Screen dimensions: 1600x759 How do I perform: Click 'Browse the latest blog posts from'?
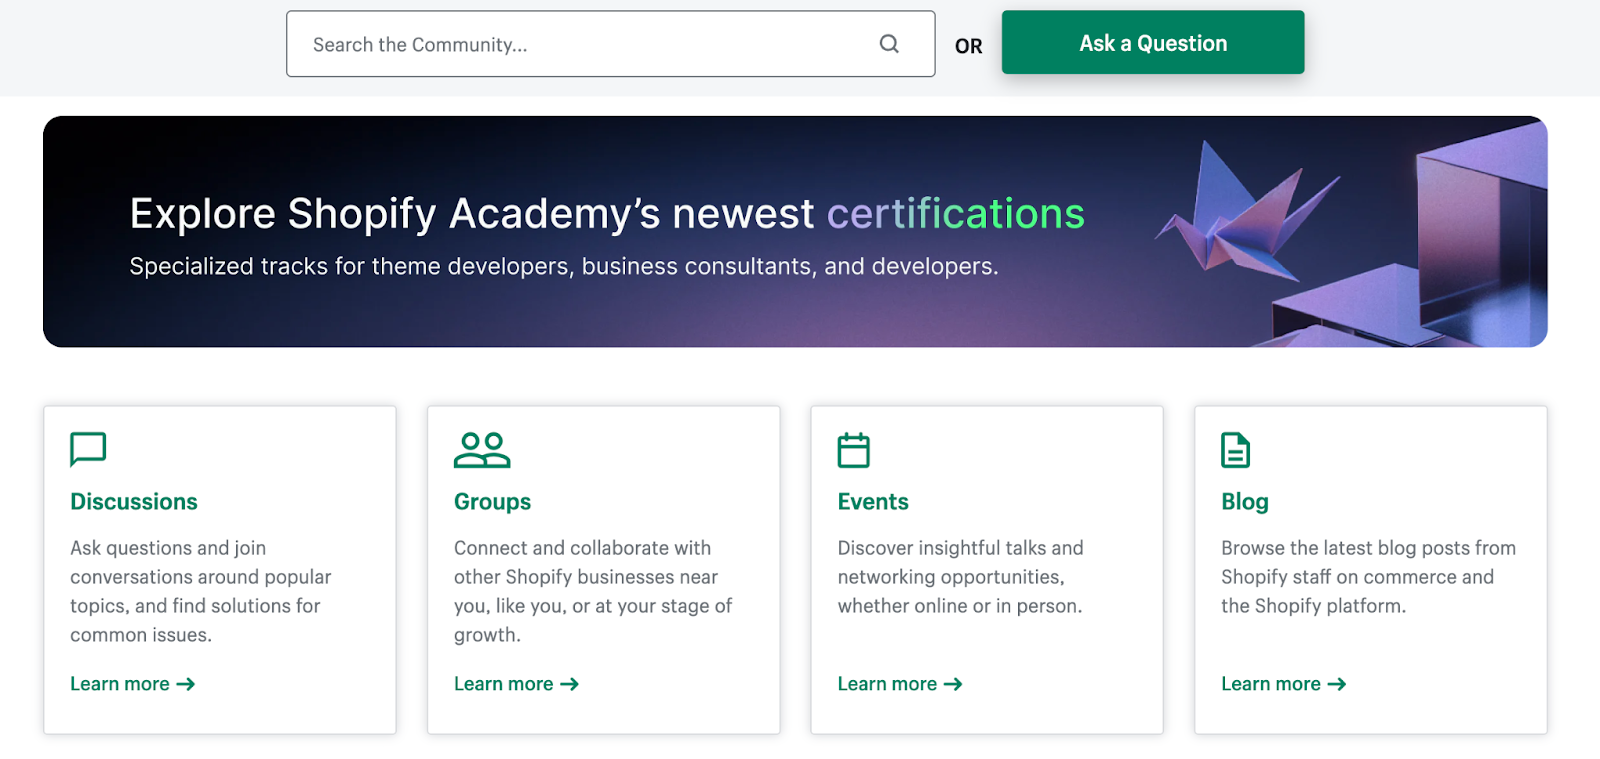(x=1368, y=548)
